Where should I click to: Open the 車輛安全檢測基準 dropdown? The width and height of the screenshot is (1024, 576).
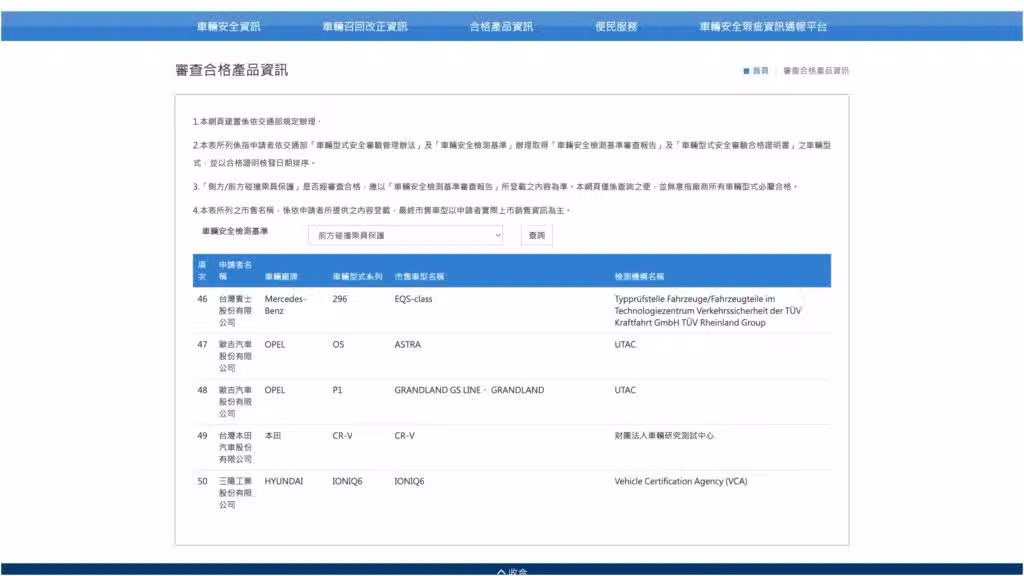click(405, 235)
